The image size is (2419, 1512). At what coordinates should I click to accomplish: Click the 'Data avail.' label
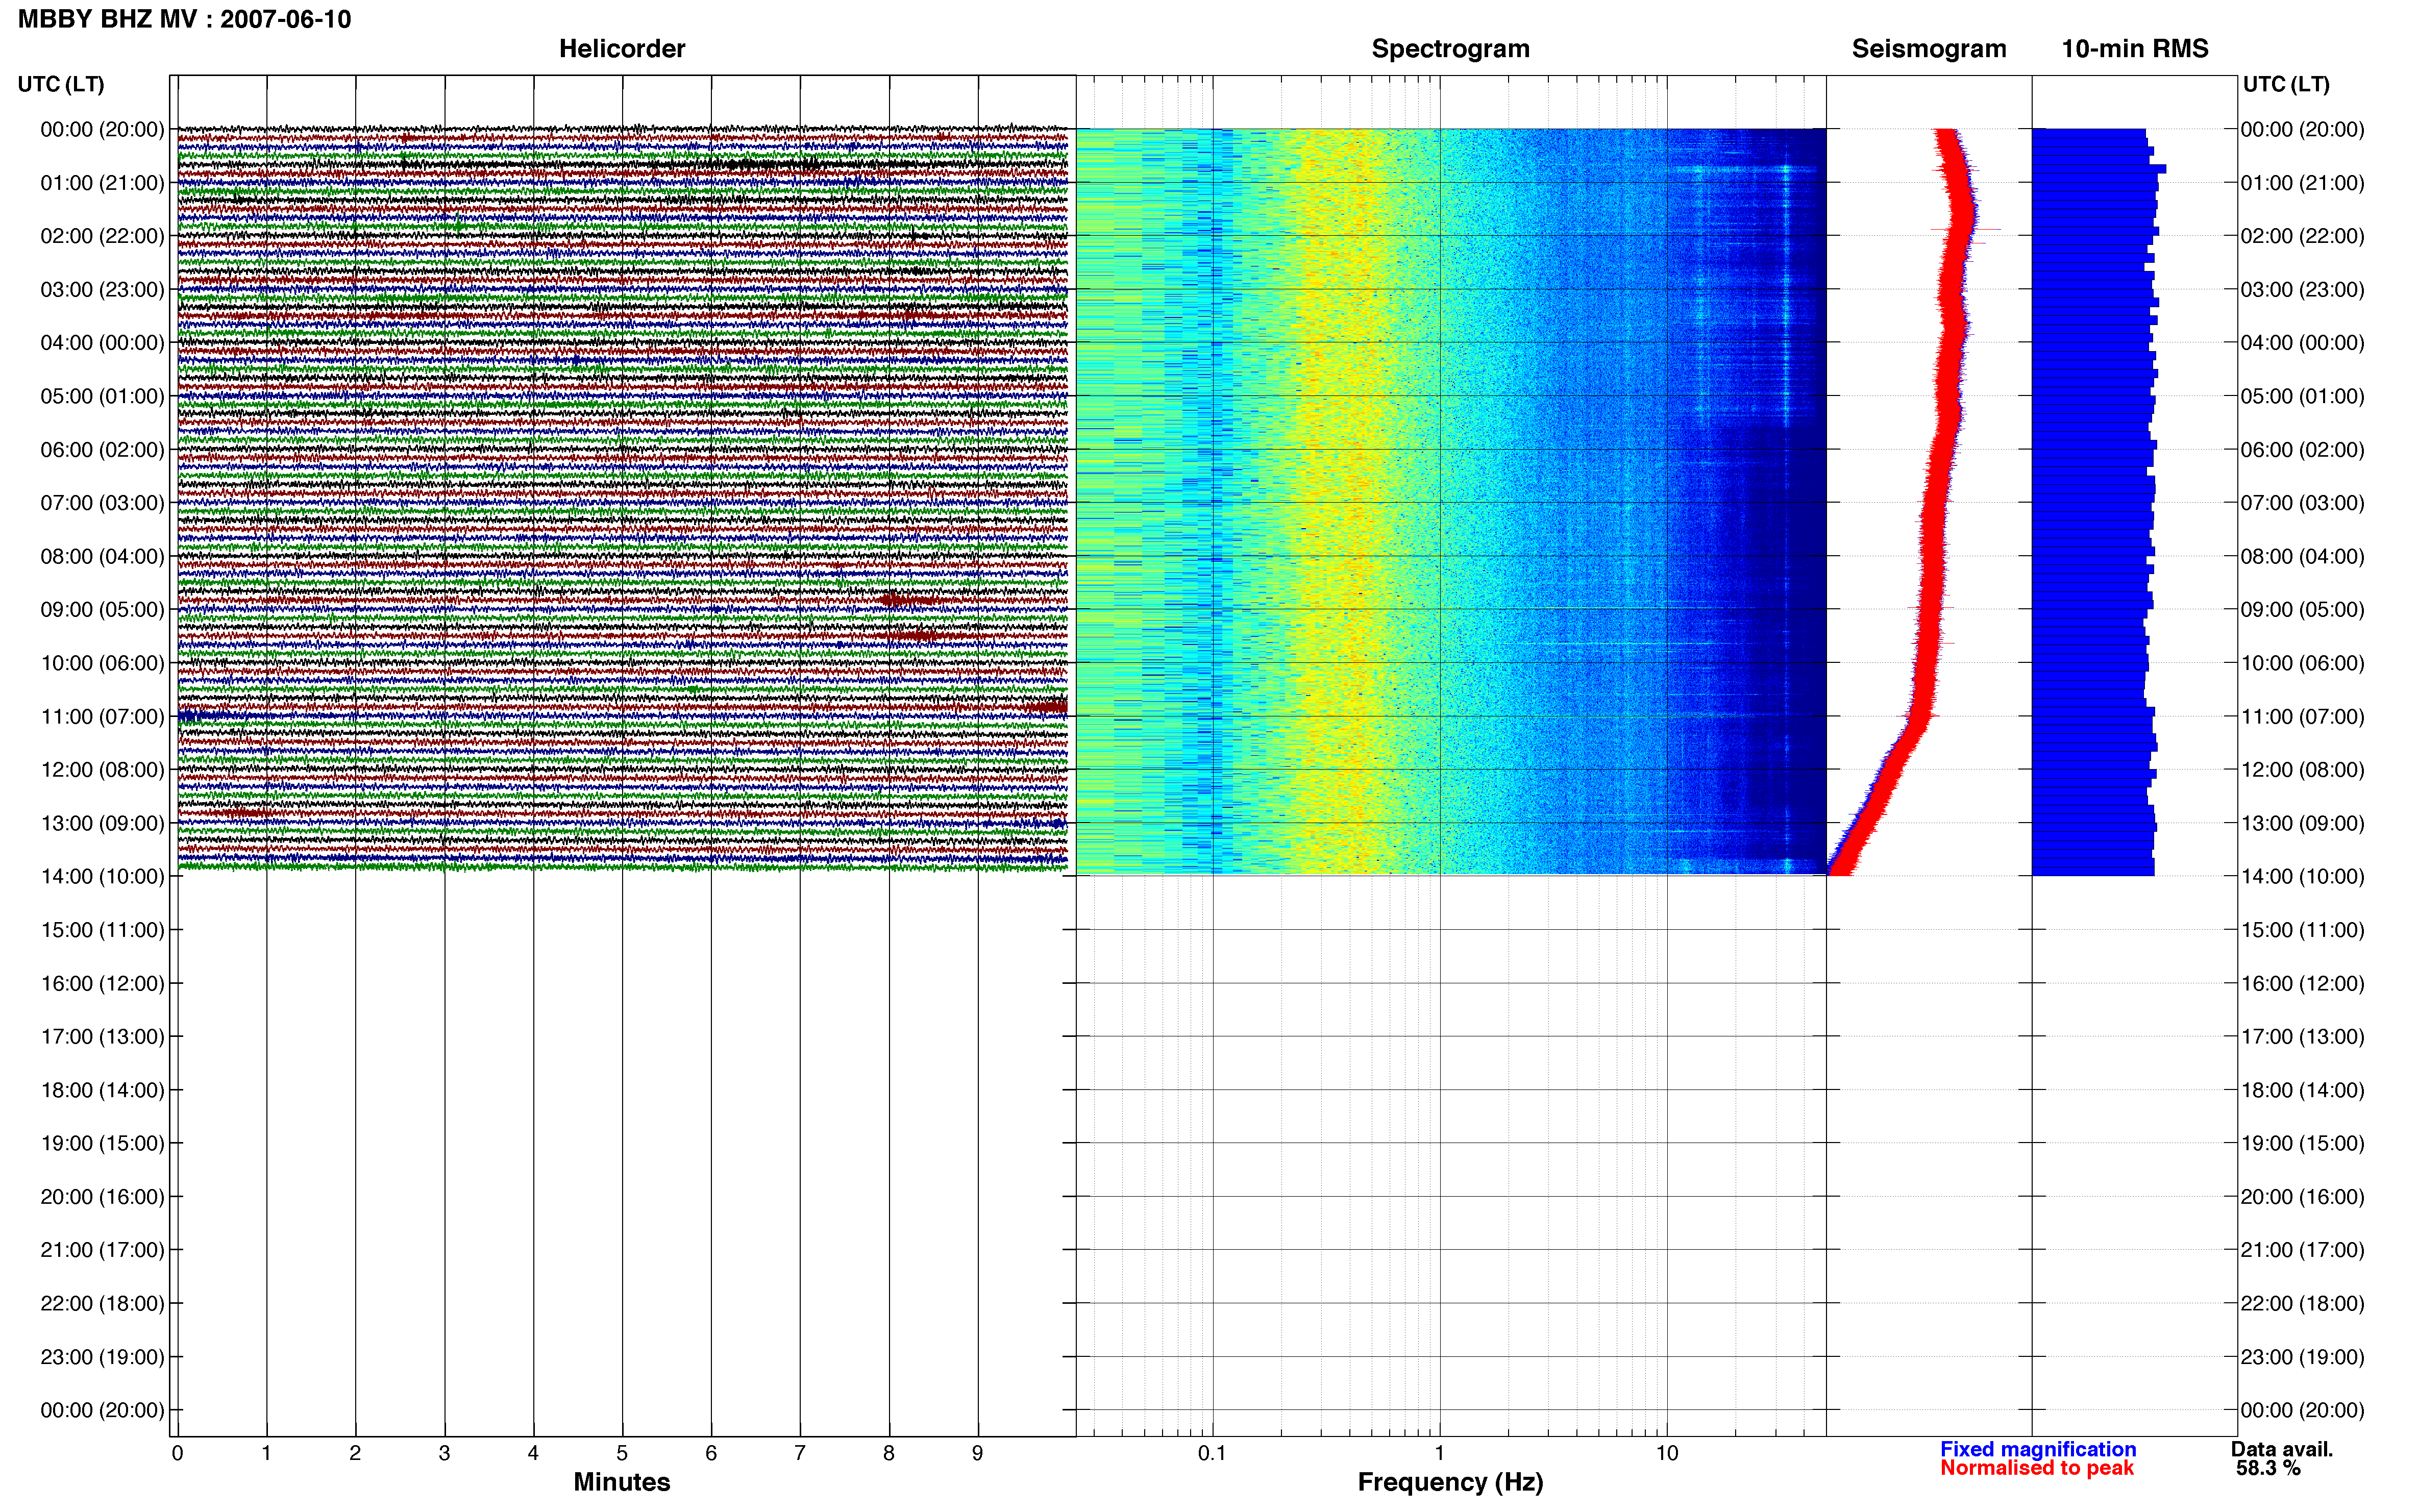2282,1449
